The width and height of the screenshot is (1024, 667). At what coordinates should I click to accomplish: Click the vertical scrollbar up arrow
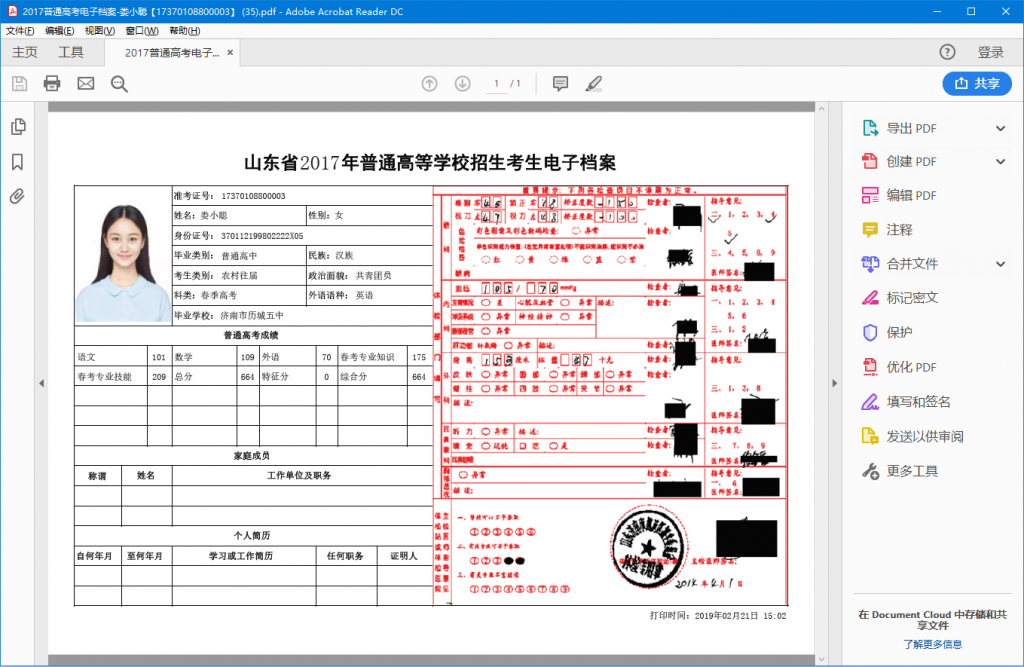coord(822,108)
